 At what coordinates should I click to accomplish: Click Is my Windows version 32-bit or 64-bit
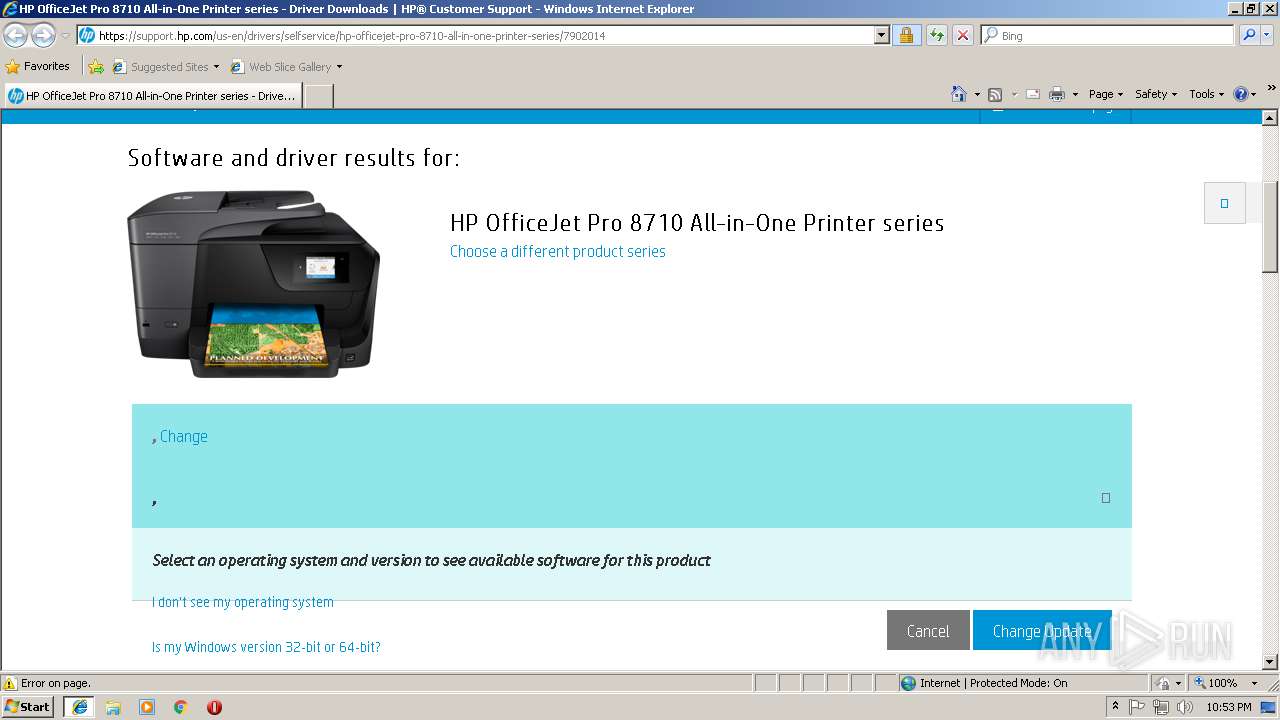[x=266, y=647]
